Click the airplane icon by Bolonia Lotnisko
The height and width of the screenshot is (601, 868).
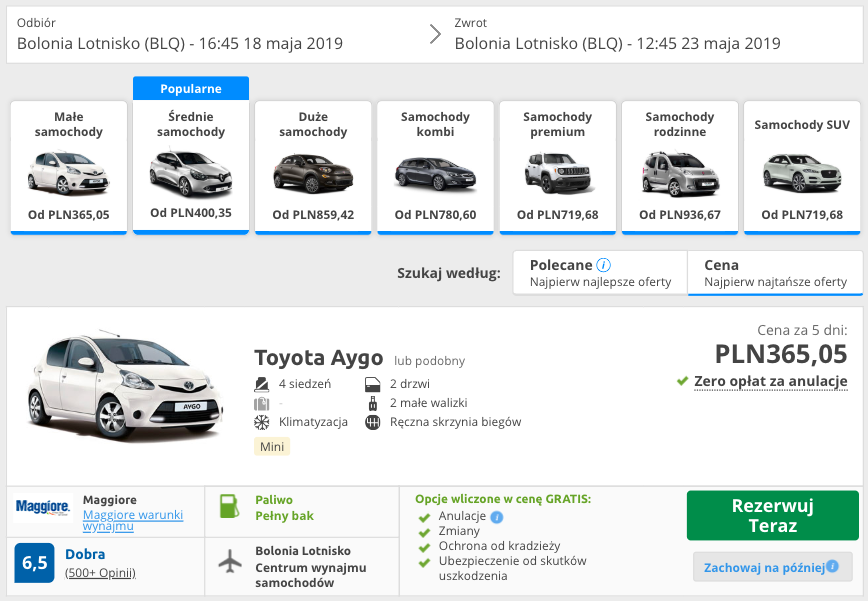(230, 561)
